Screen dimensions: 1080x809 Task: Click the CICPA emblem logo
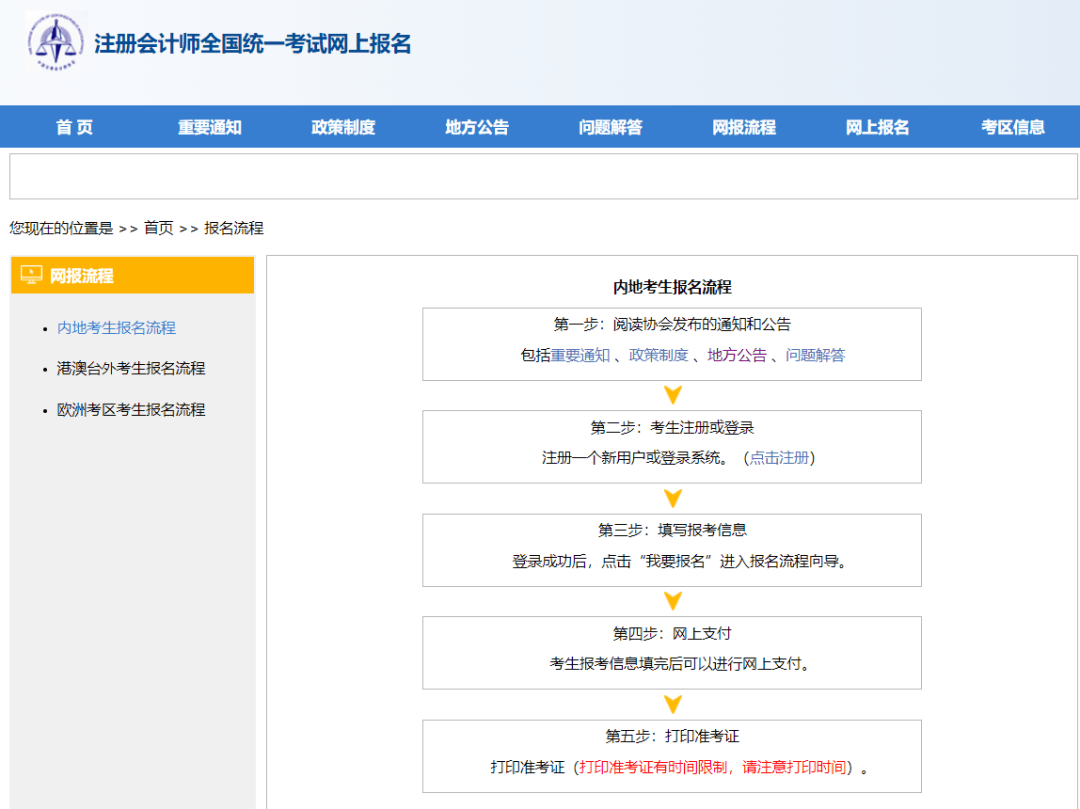[x=56, y=41]
